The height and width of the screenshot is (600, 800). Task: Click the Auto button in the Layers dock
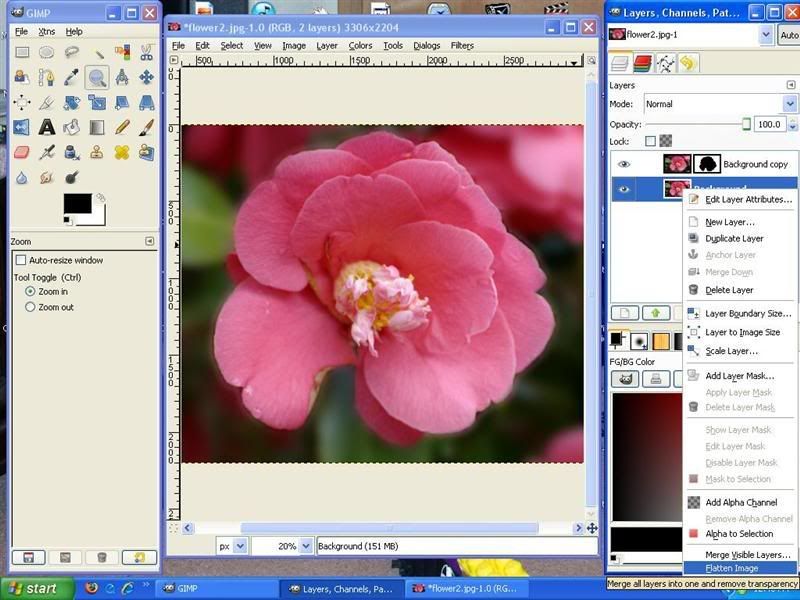coord(789,35)
